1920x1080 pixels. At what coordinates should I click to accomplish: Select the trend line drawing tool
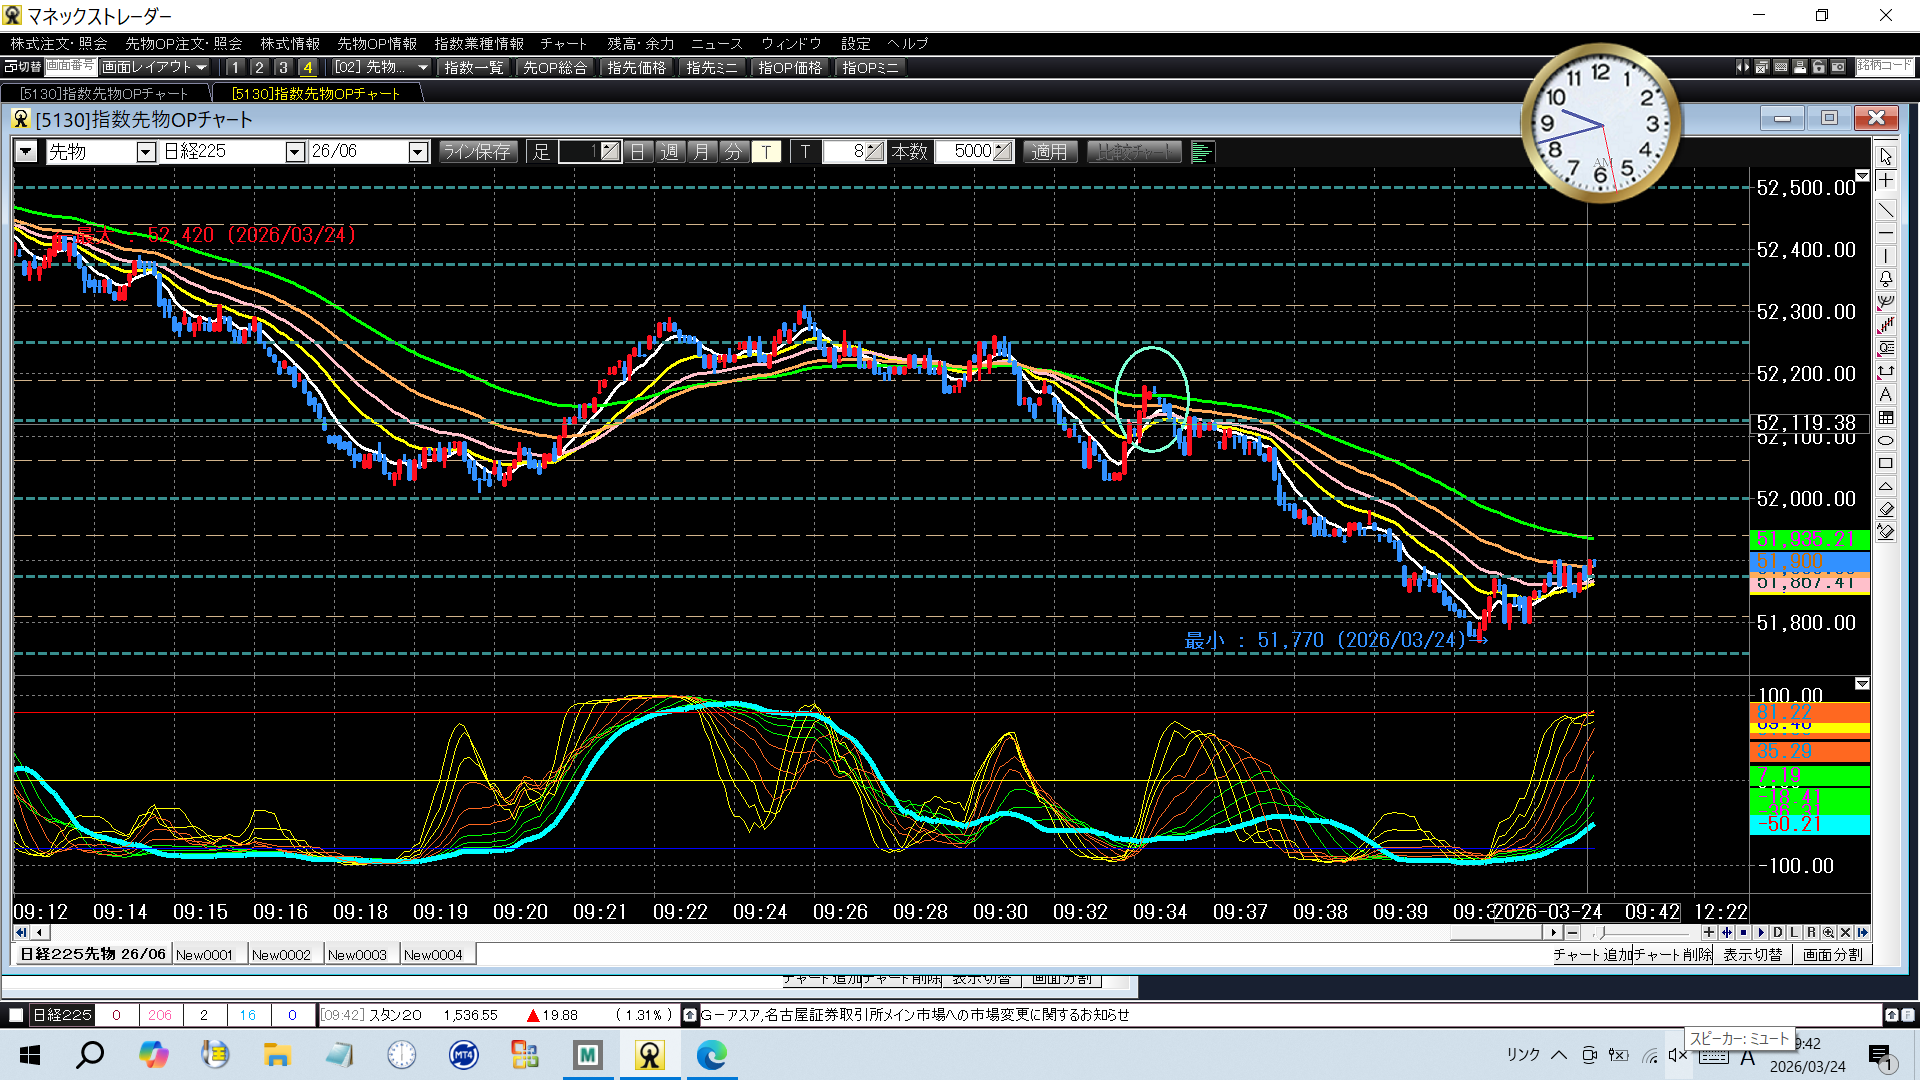1886,210
